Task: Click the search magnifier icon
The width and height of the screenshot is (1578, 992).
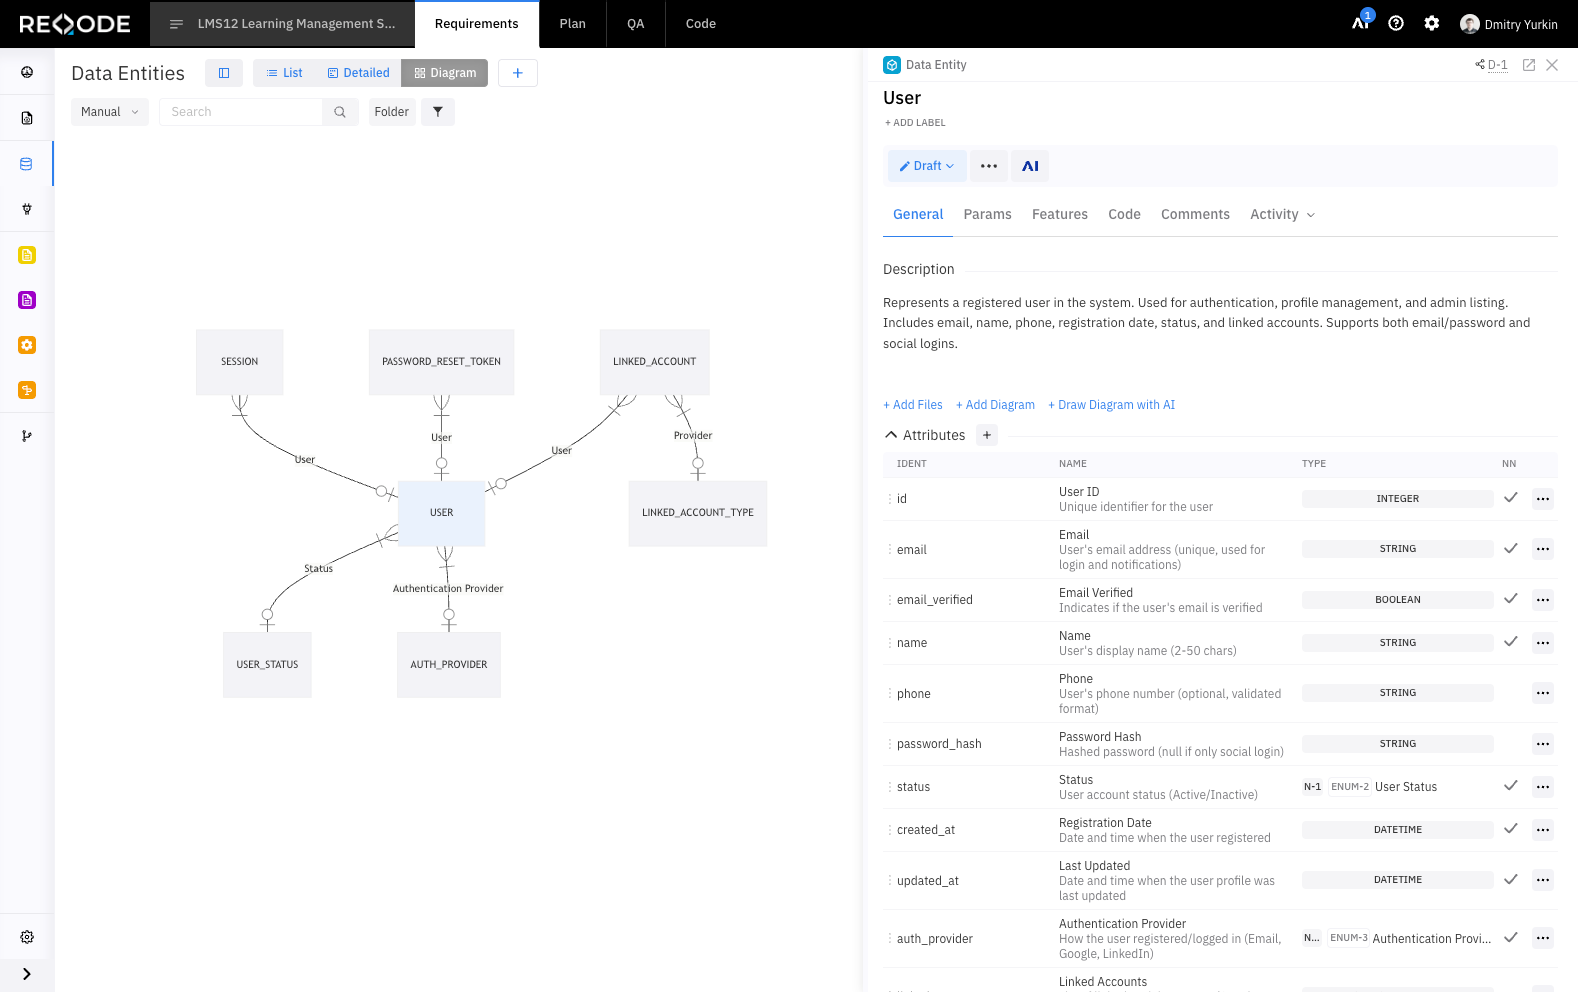Action: pos(340,112)
